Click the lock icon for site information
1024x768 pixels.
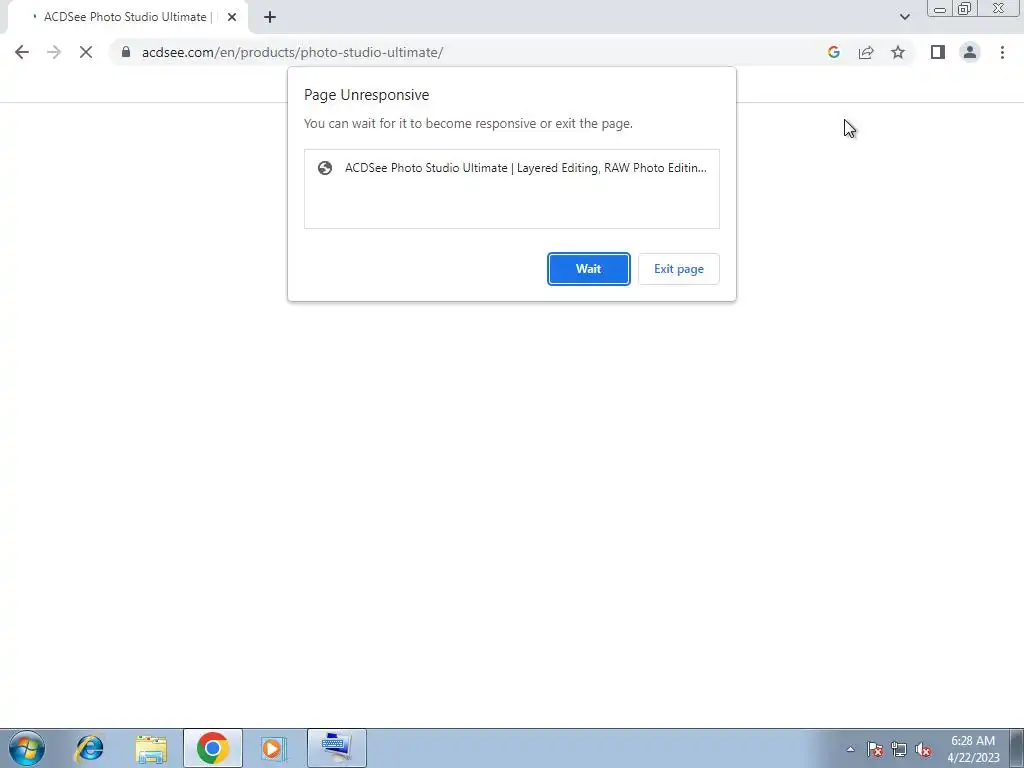[x=126, y=52]
